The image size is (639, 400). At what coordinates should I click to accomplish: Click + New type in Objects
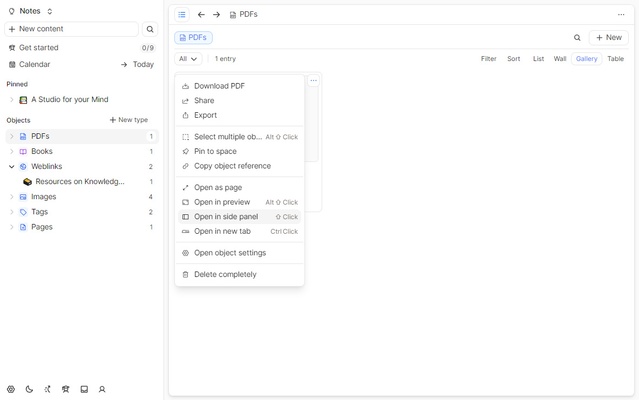[x=129, y=120]
